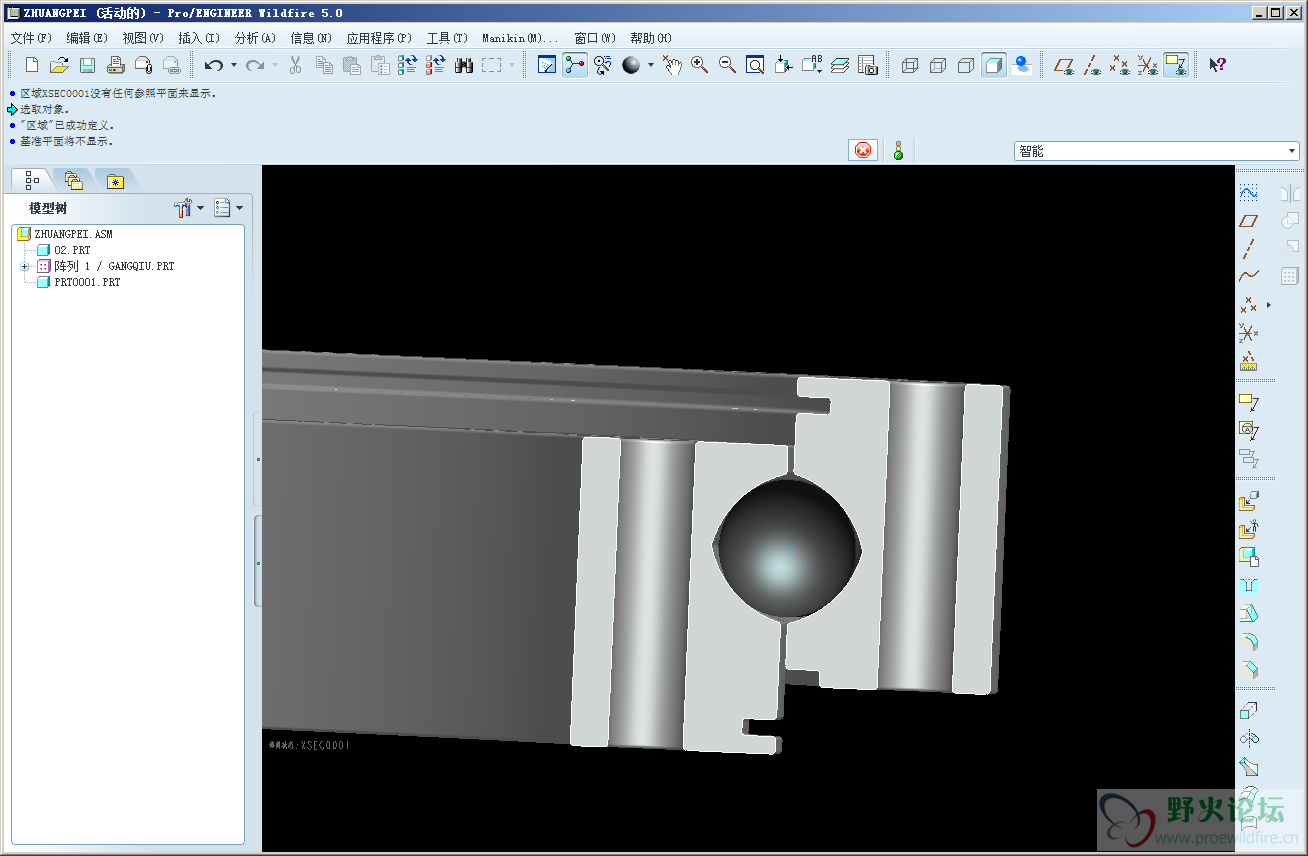Create a new file with the New icon
Viewport: 1308px width, 856px height.
pyautogui.click(x=32, y=65)
